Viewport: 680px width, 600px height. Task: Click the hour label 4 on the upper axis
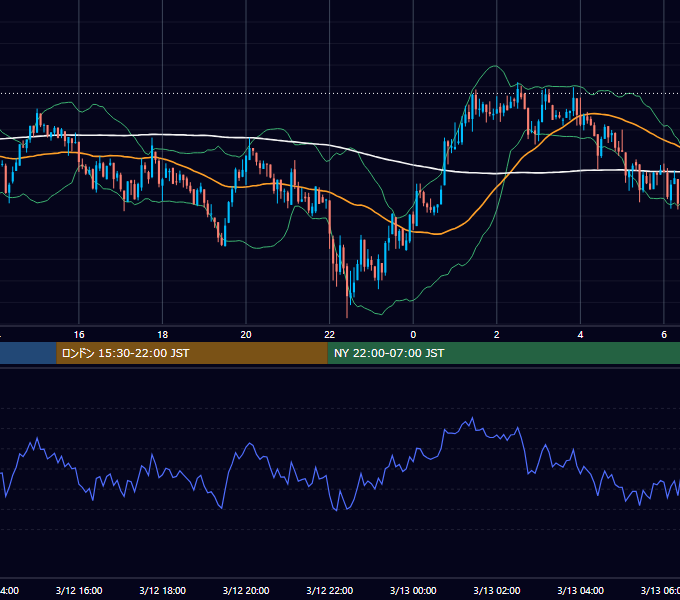[580, 335]
